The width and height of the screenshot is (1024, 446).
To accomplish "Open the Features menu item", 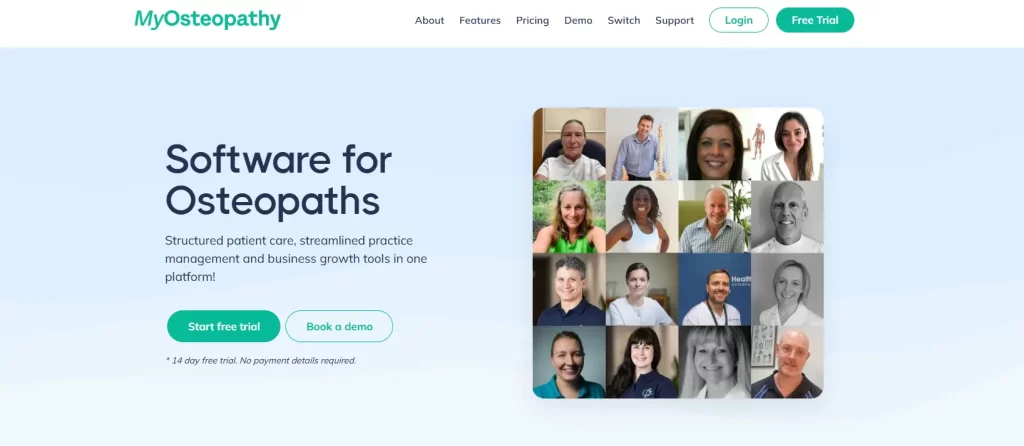I will [x=479, y=20].
